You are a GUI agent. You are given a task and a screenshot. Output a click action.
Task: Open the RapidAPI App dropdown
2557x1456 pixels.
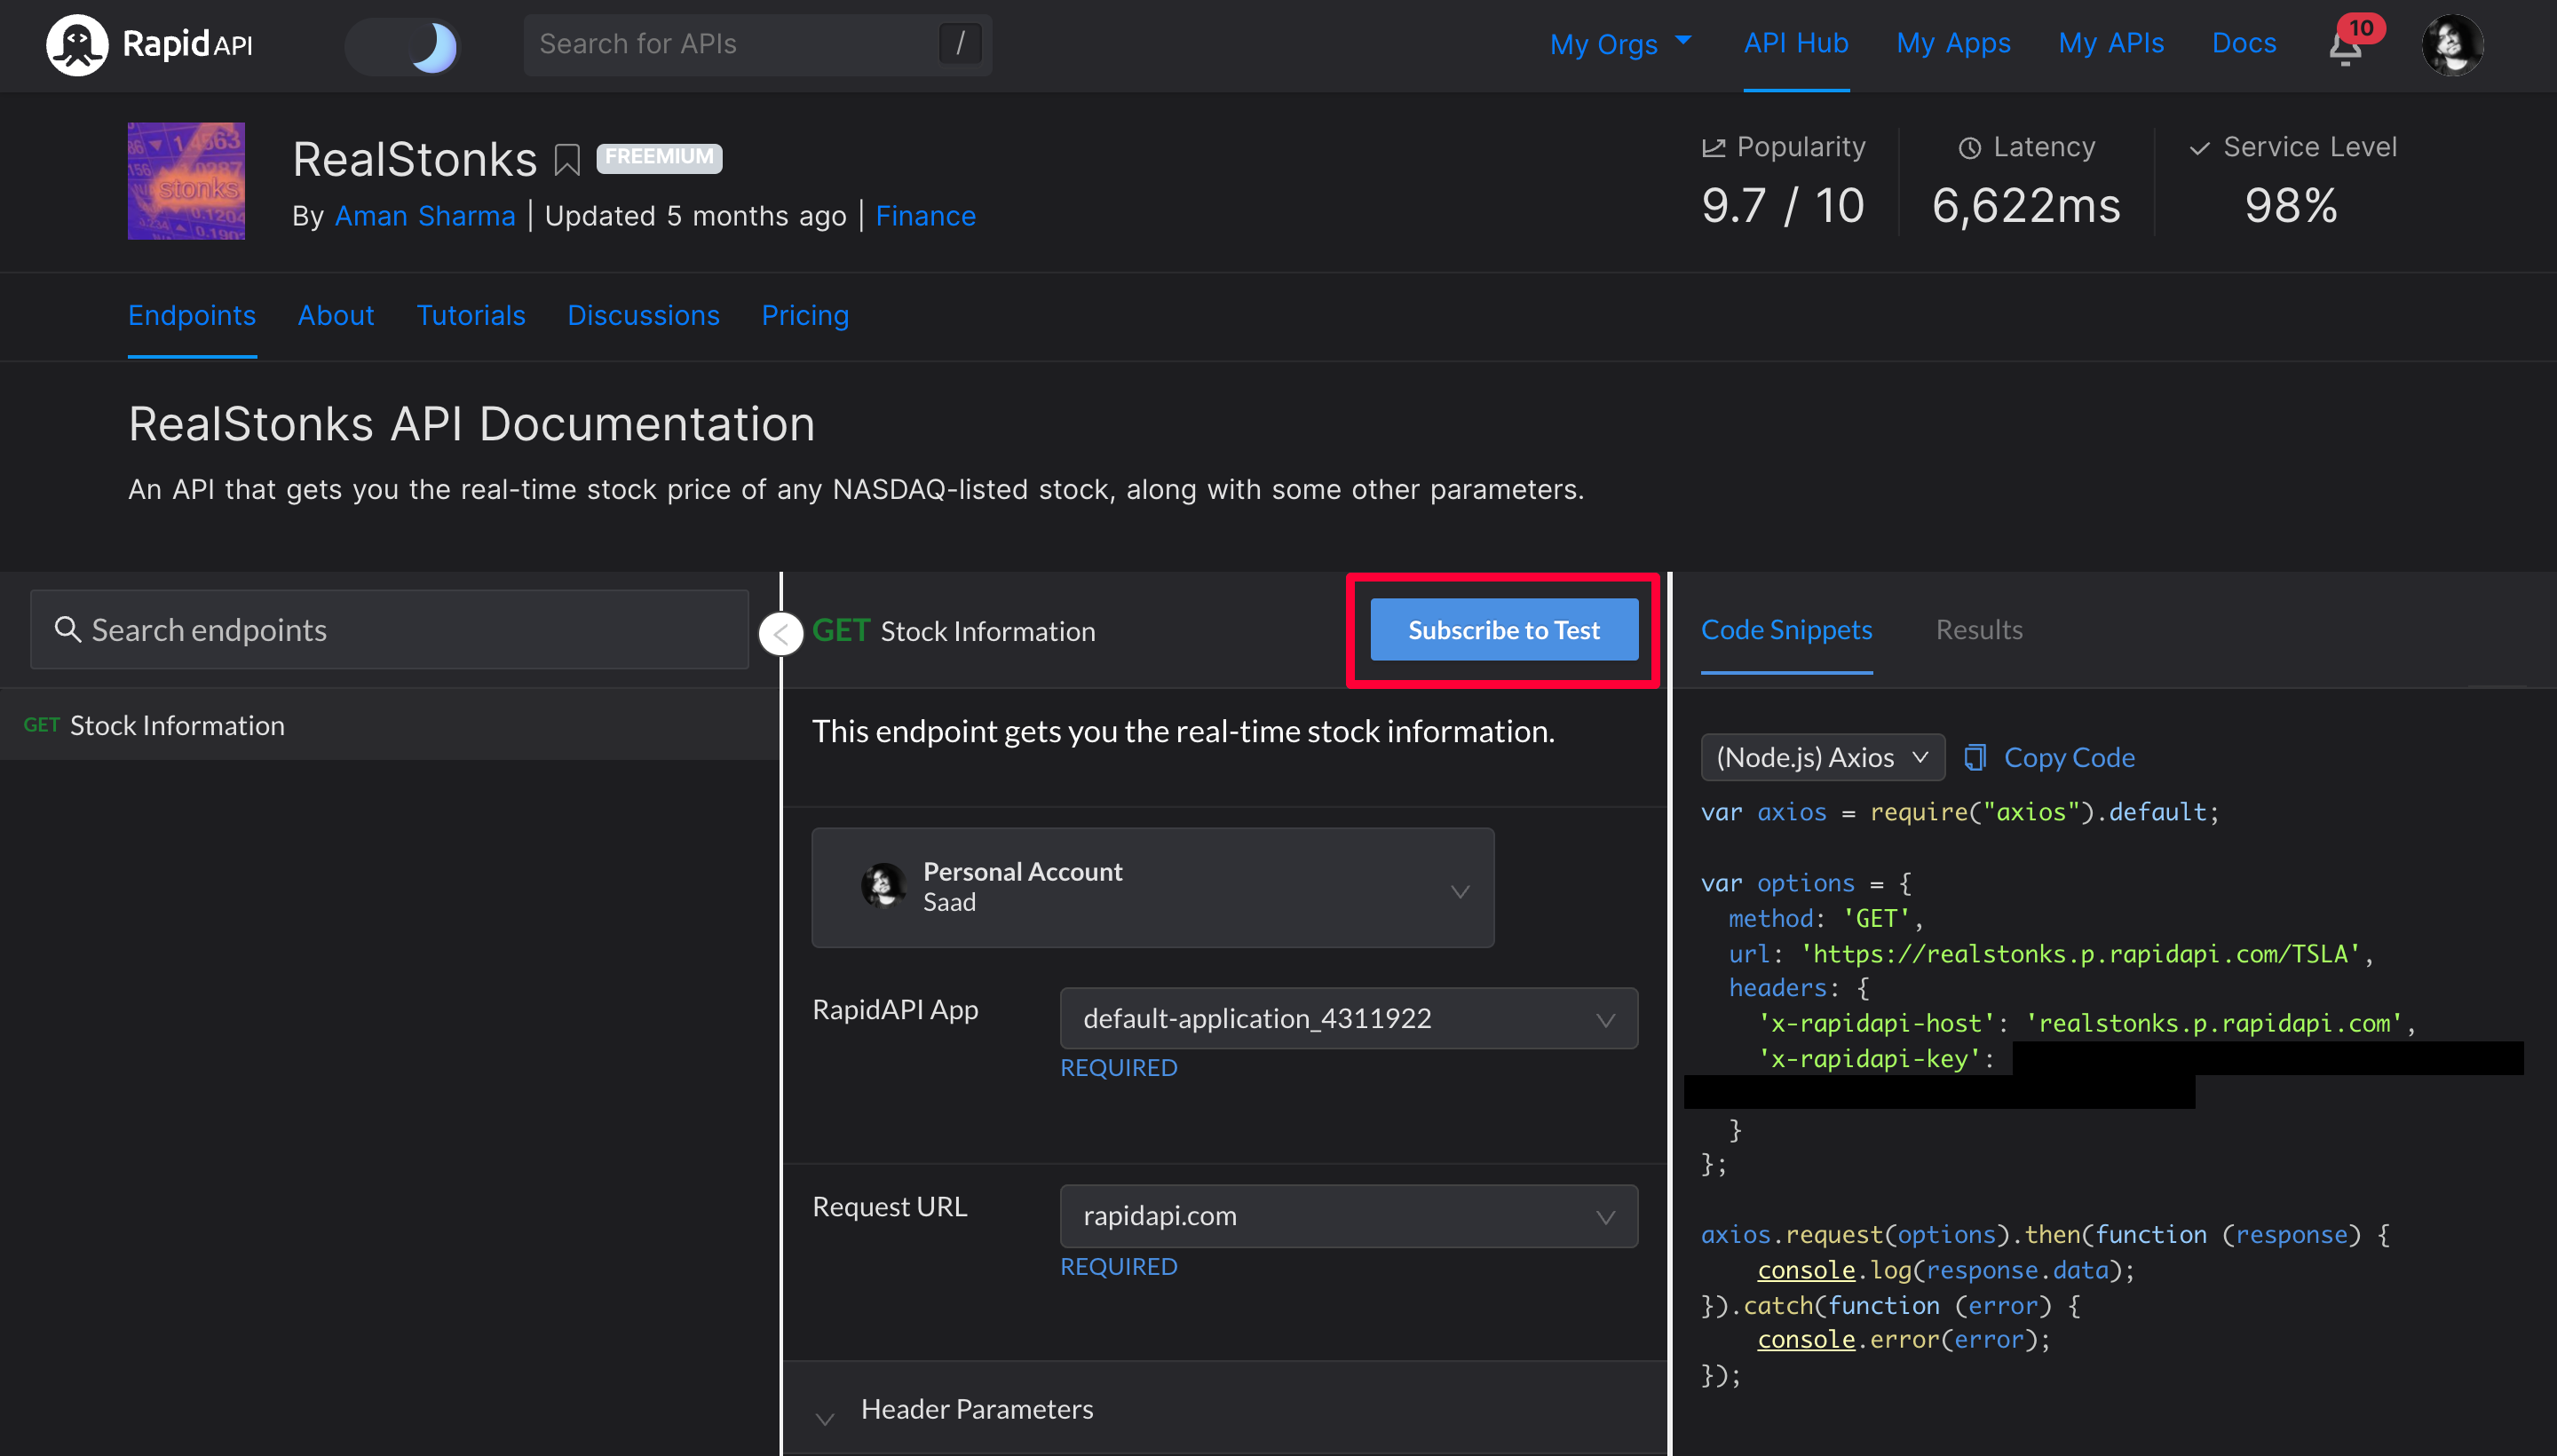[x=1347, y=1019]
